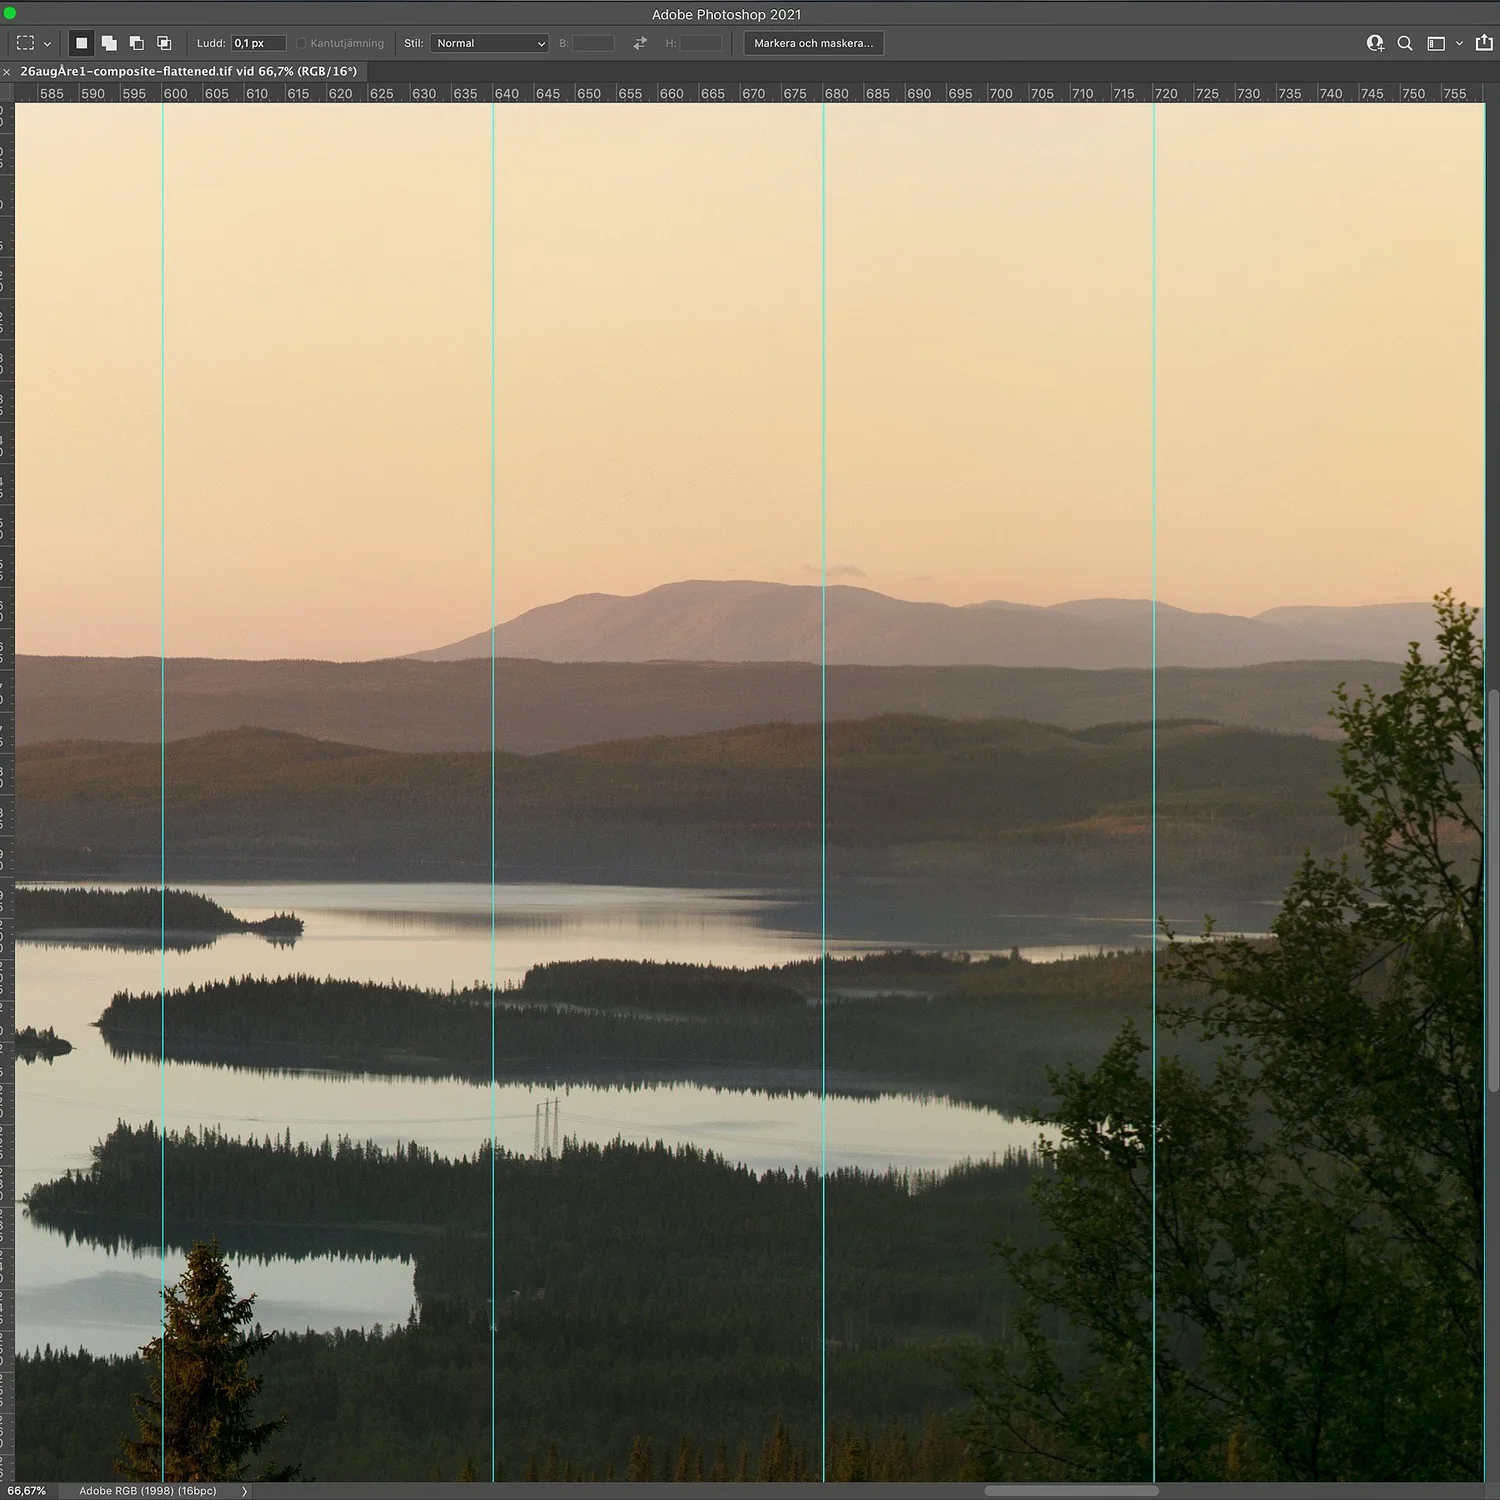Open the Stil dropdown set to Normal
The image size is (1500, 1500).
489,43
